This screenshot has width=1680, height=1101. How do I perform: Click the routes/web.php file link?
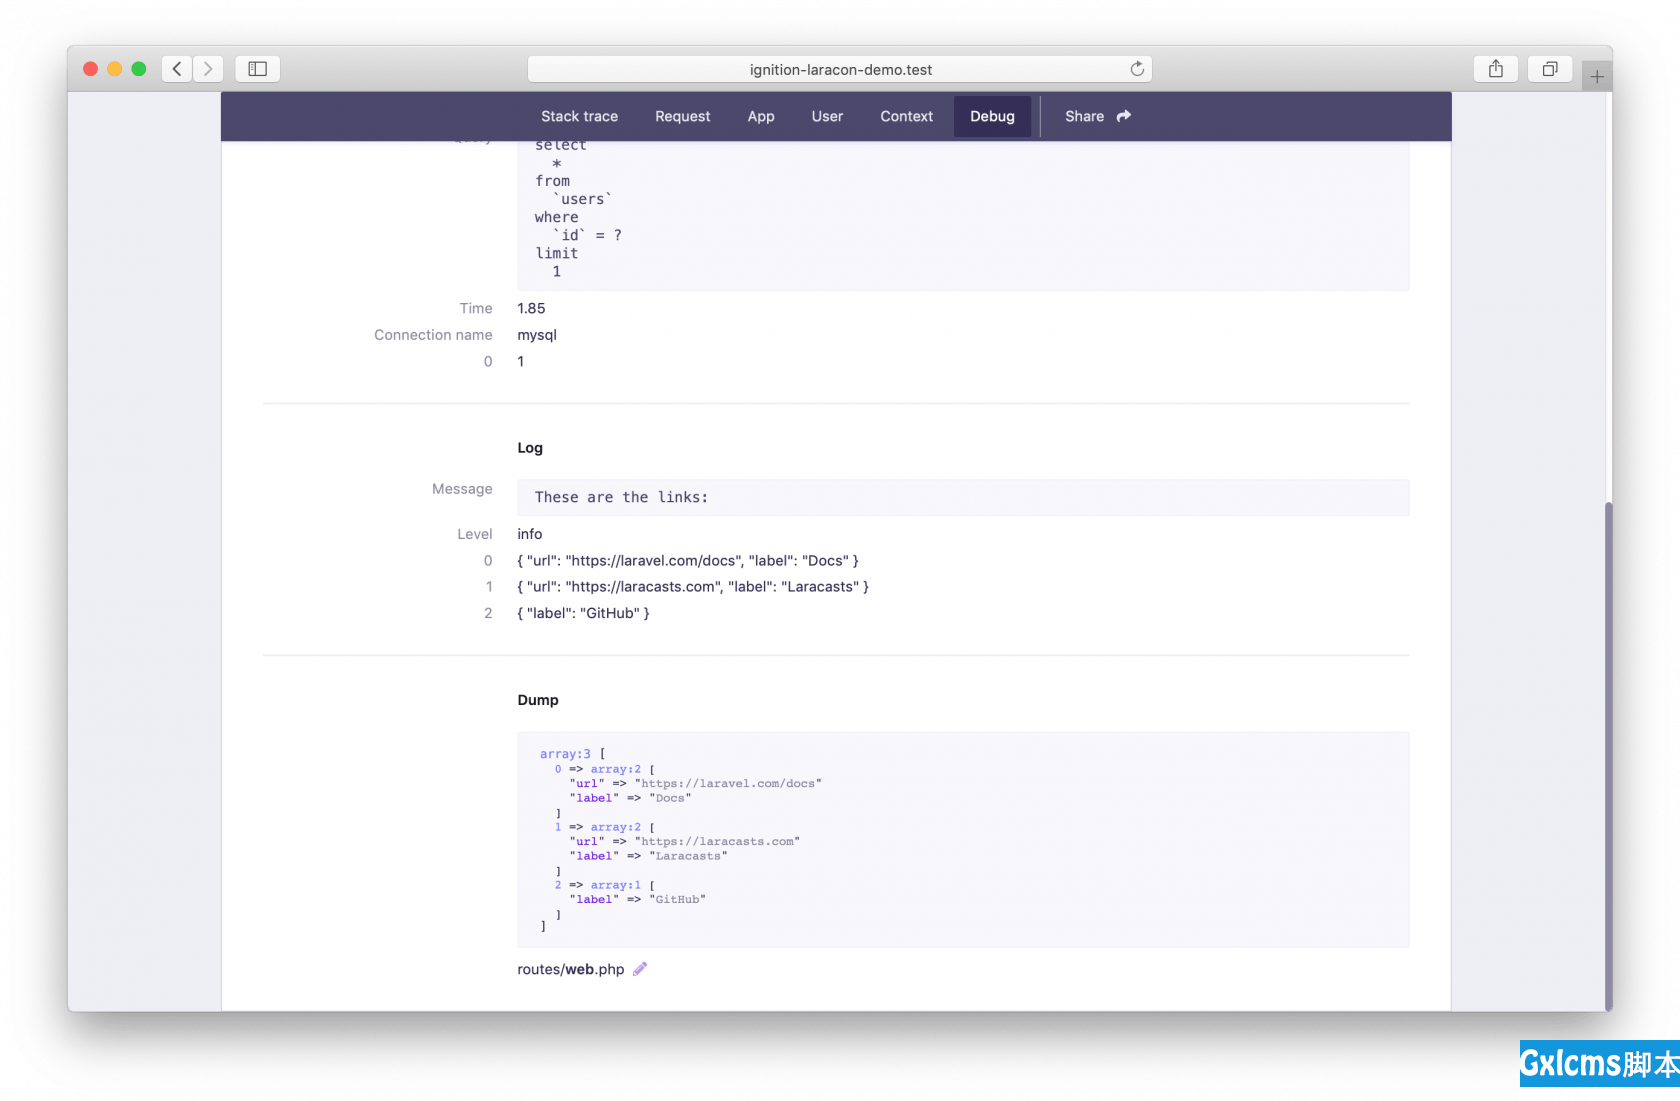point(570,969)
